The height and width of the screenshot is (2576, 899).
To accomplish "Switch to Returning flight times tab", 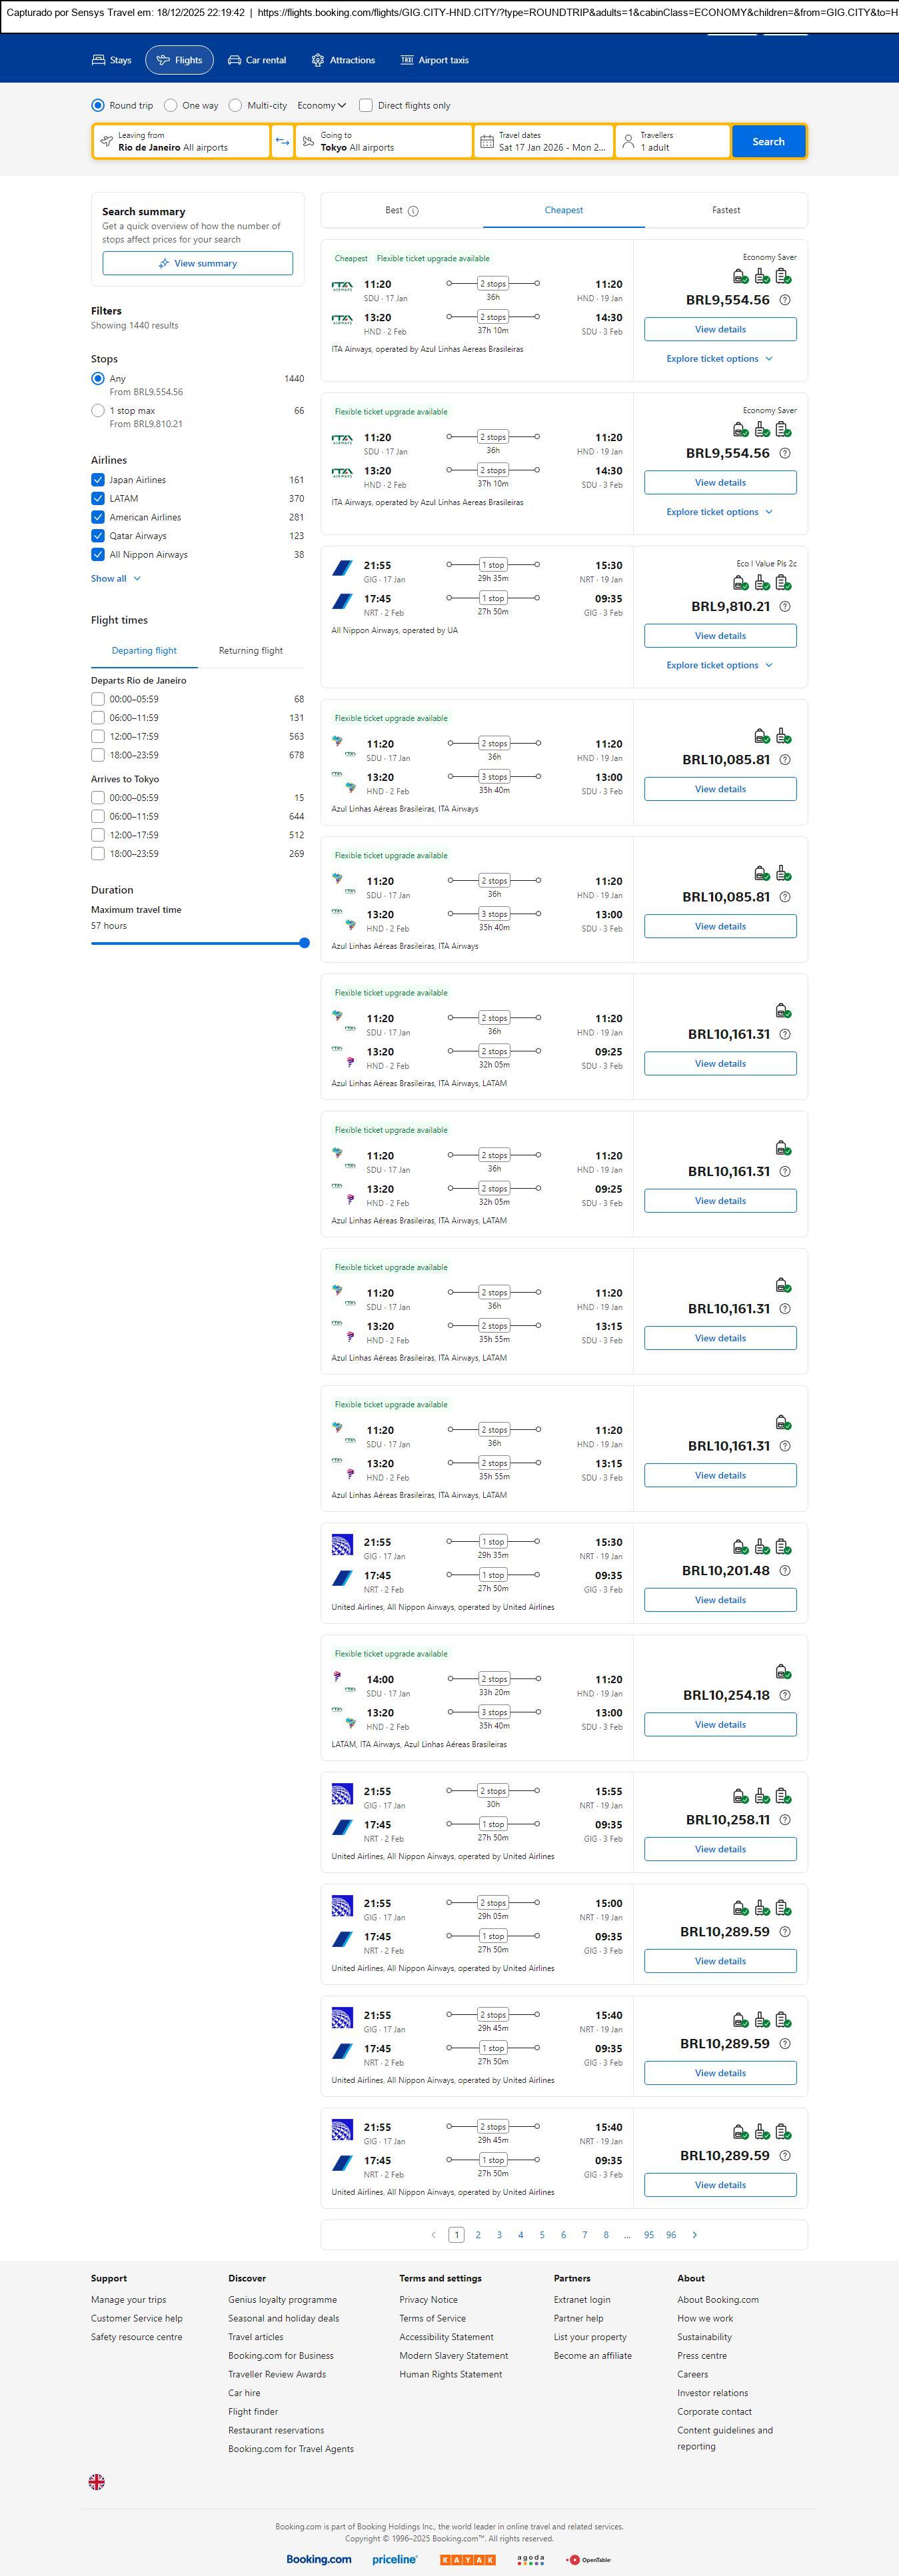I will tap(250, 650).
